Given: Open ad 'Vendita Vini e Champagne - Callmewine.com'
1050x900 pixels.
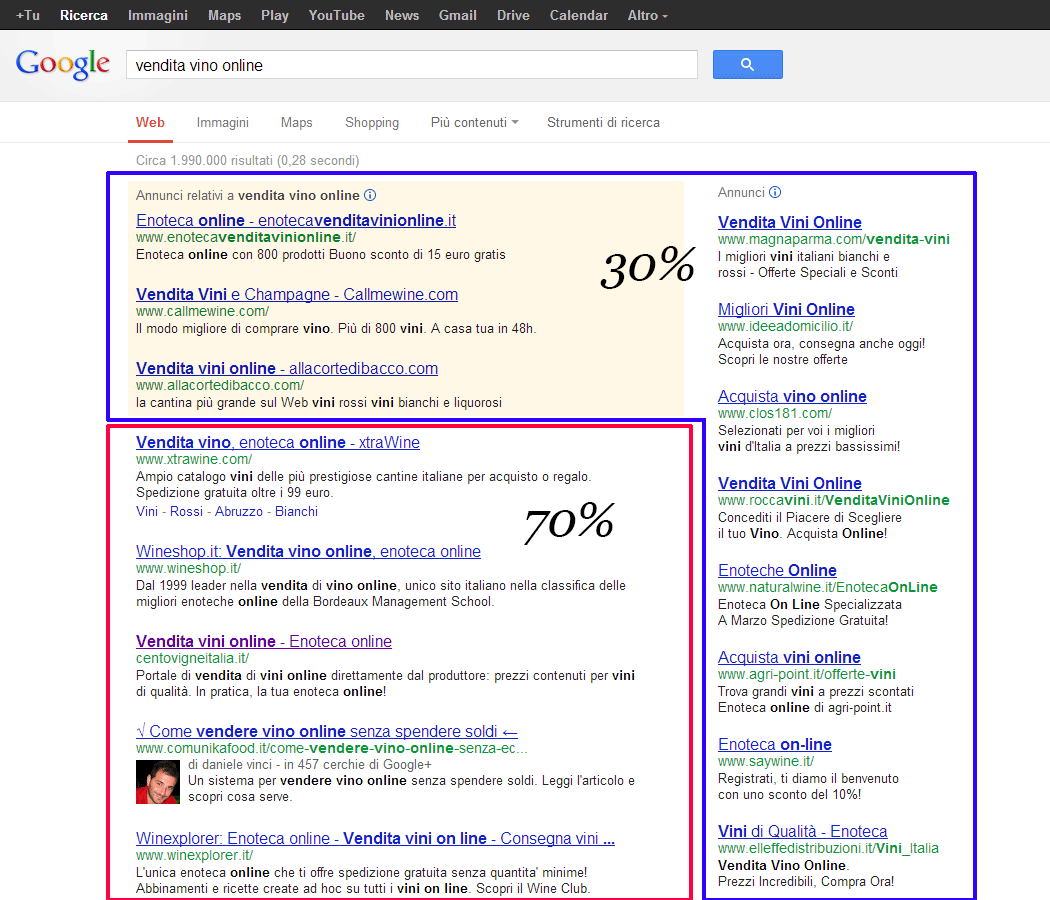Looking at the screenshot, I should [297, 294].
